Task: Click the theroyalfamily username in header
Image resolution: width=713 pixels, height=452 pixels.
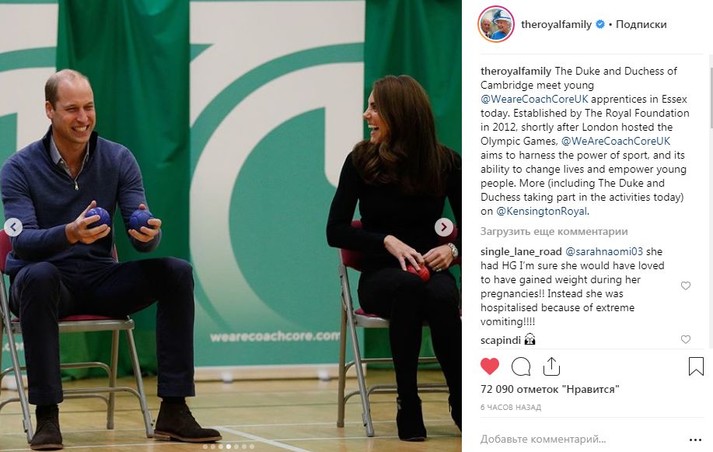Action: (x=556, y=24)
